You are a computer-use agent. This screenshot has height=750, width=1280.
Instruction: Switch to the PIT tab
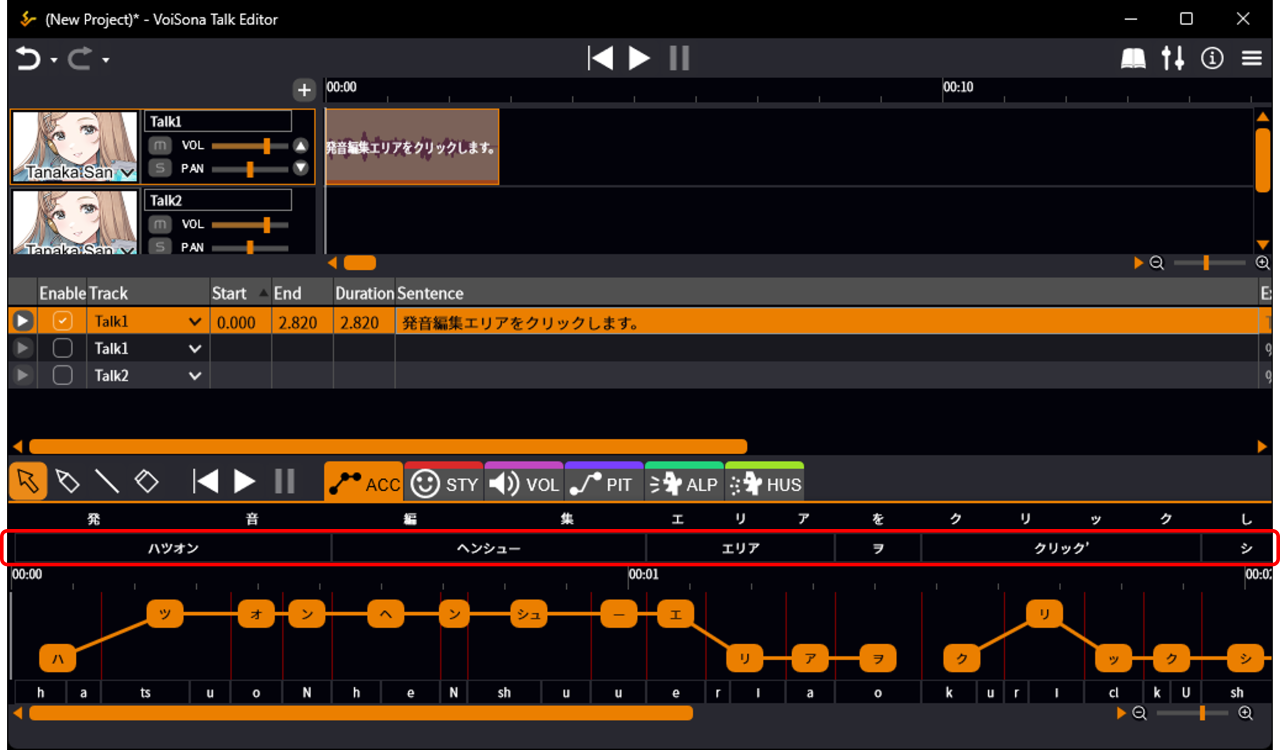pyautogui.click(x=604, y=484)
